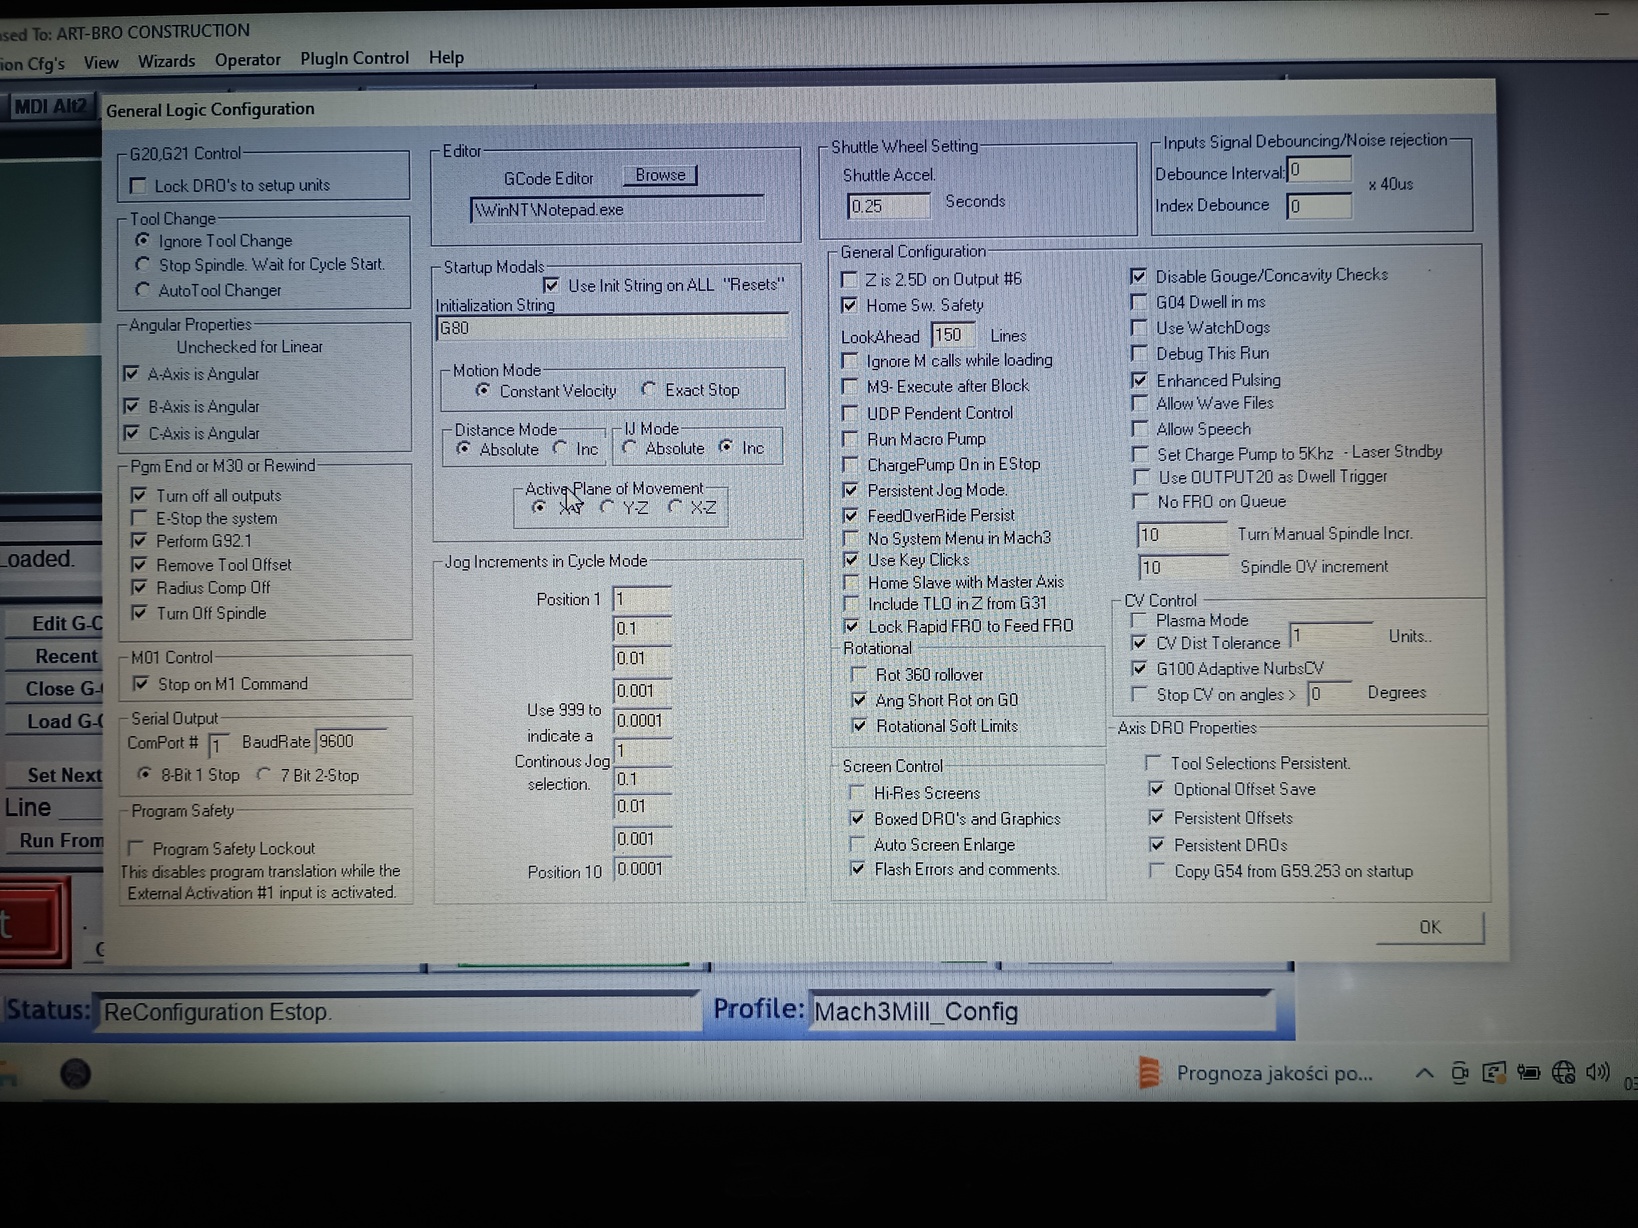This screenshot has width=1638, height=1228.
Task: Toggle Enhanced Pulsing checkbox
Action: tap(1139, 380)
